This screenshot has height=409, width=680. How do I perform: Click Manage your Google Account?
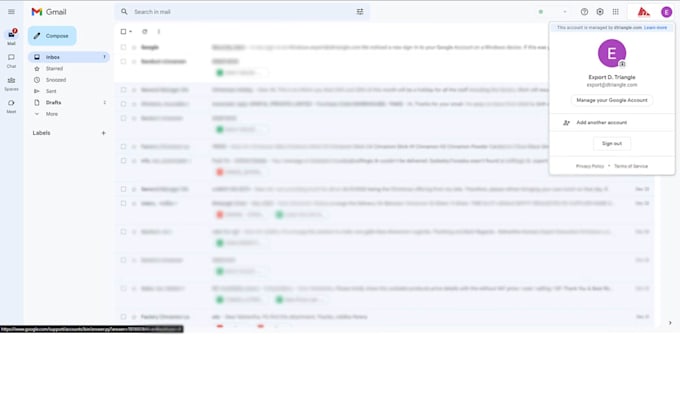click(611, 100)
